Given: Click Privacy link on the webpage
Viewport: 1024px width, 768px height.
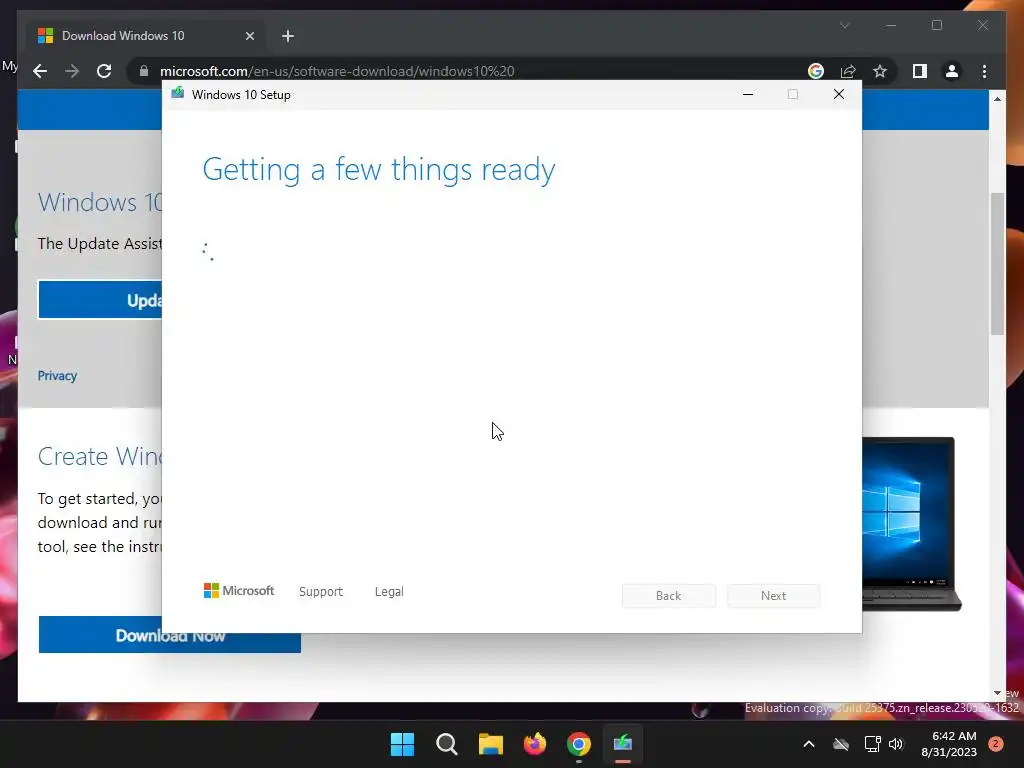Looking at the screenshot, I should coord(57,376).
